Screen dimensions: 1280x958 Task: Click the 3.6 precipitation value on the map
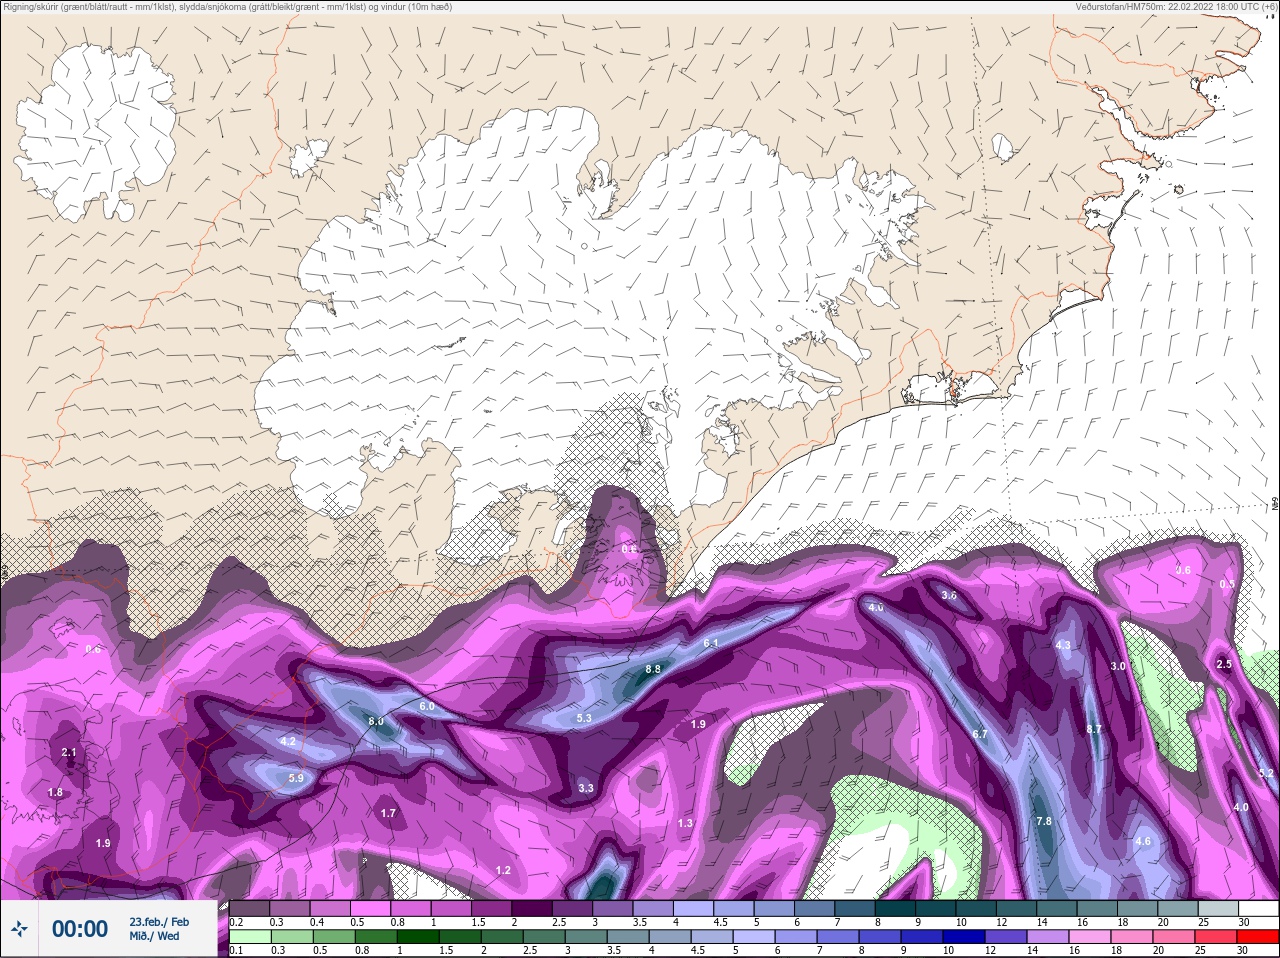point(949,595)
